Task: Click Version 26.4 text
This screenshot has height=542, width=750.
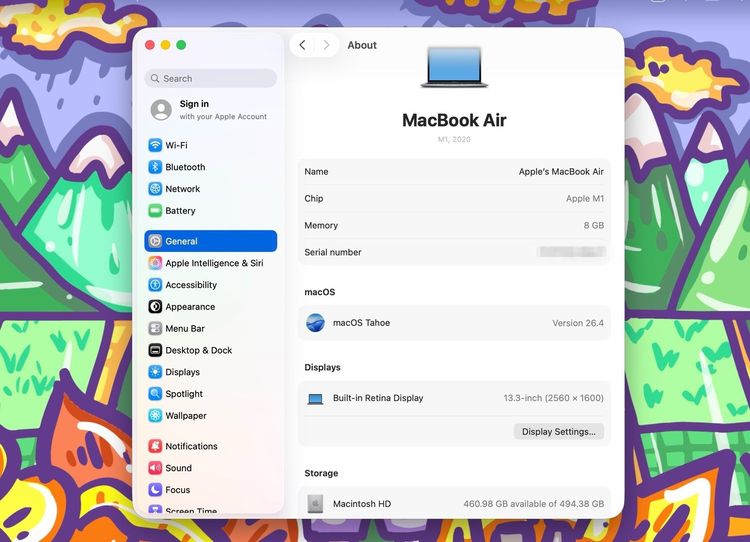Action: [x=578, y=323]
